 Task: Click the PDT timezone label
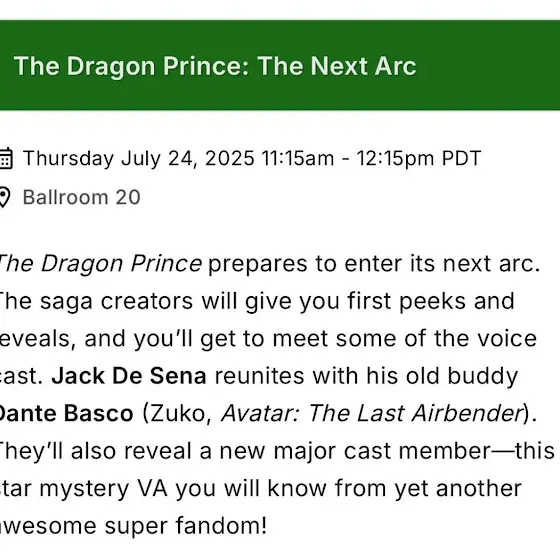pos(461,158)
